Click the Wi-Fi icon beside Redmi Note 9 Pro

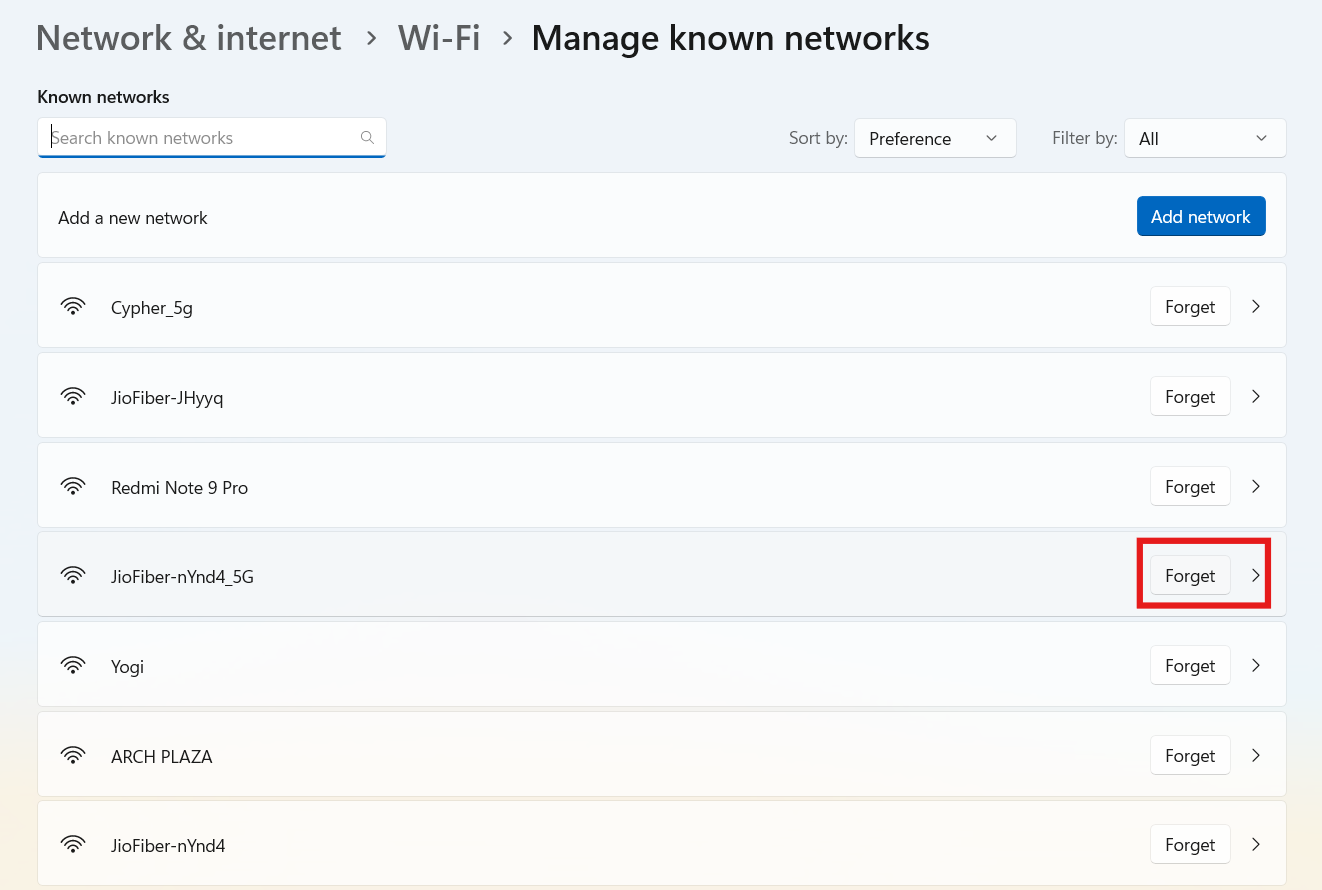[73, 486]
